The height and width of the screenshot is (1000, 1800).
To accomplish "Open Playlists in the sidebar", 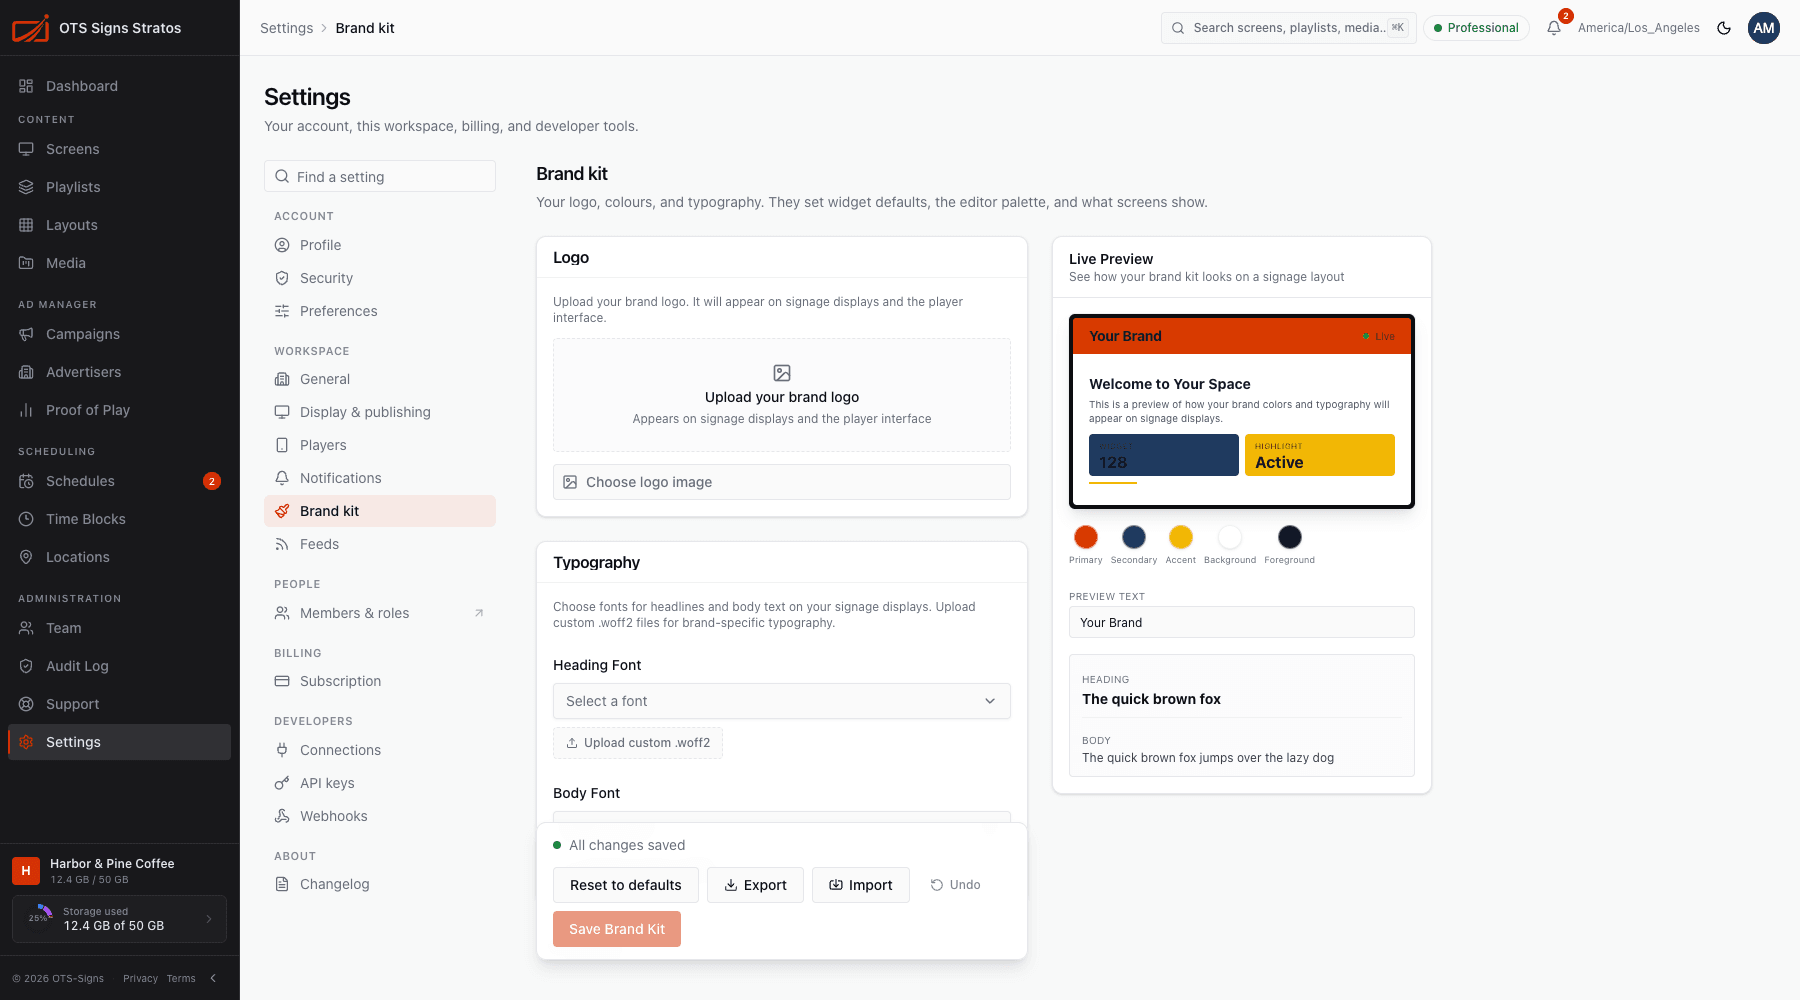I will point(119,187).
